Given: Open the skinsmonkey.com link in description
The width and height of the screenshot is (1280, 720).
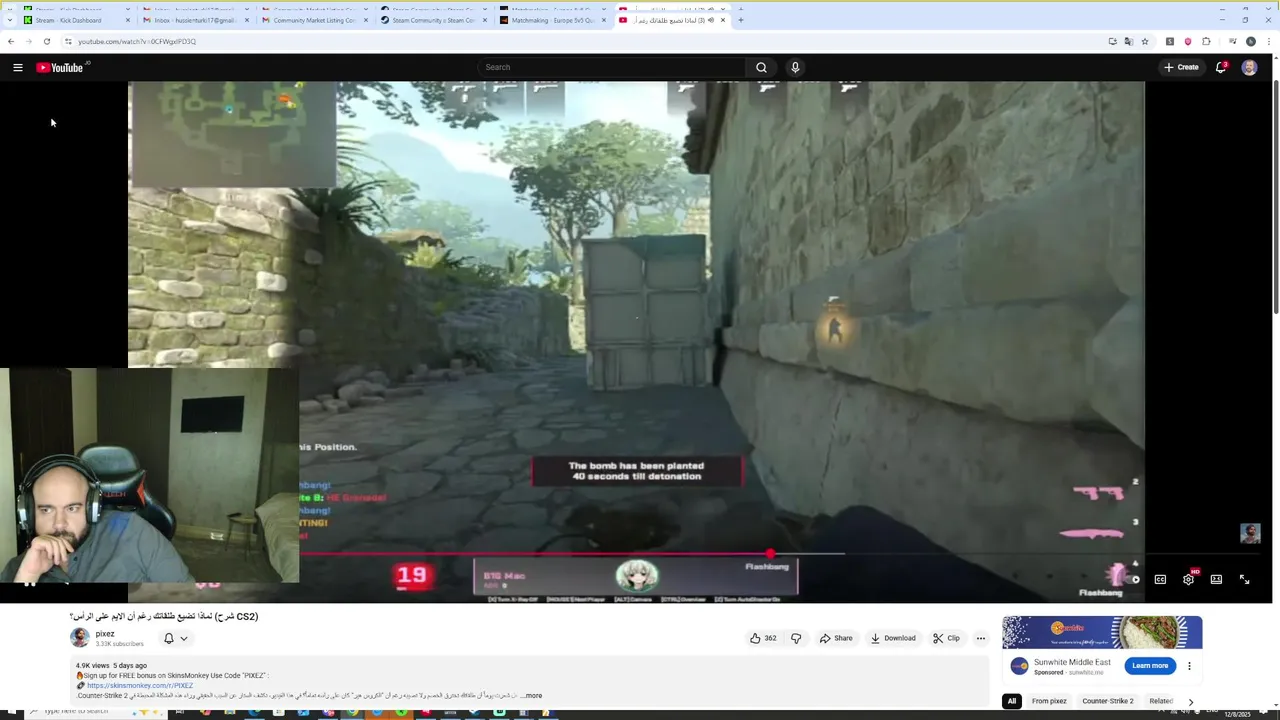Looking at the screenshot, I should click(x=139, y=686).
